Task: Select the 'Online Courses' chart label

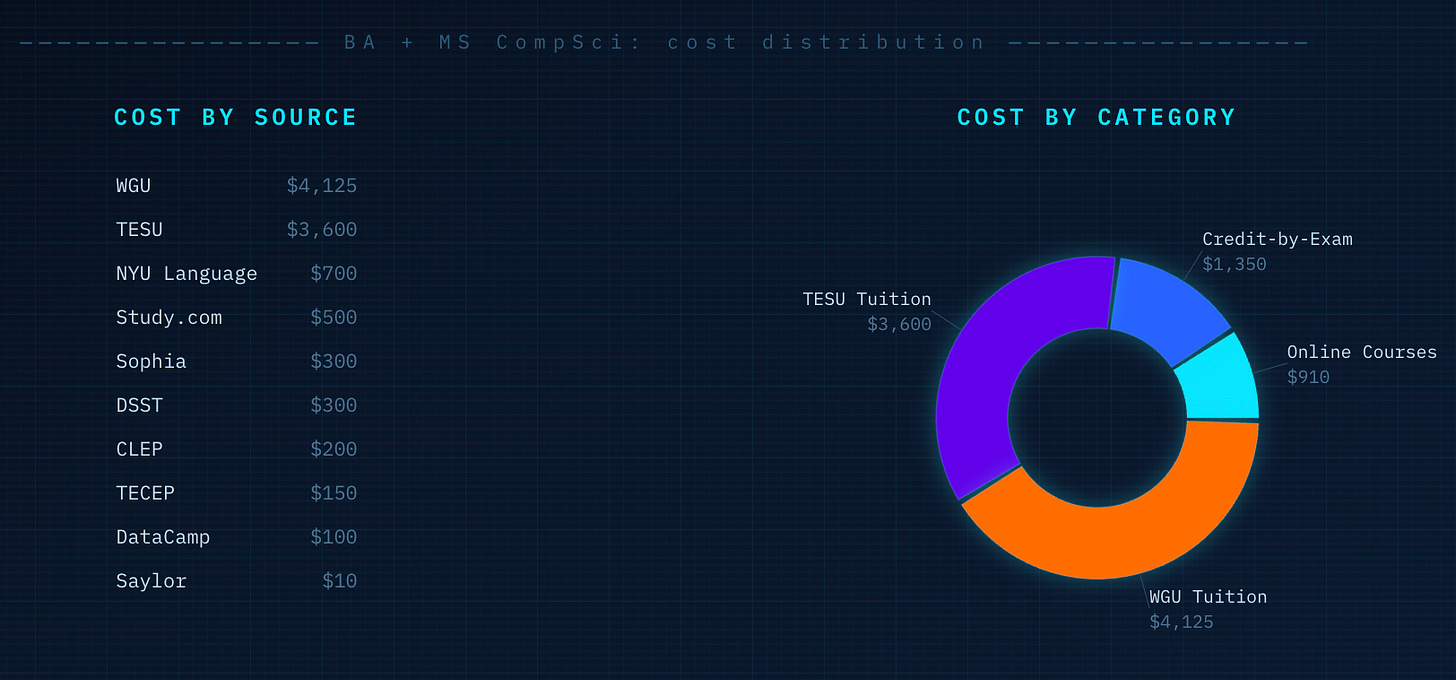Action: click(x=1362, y=352)
